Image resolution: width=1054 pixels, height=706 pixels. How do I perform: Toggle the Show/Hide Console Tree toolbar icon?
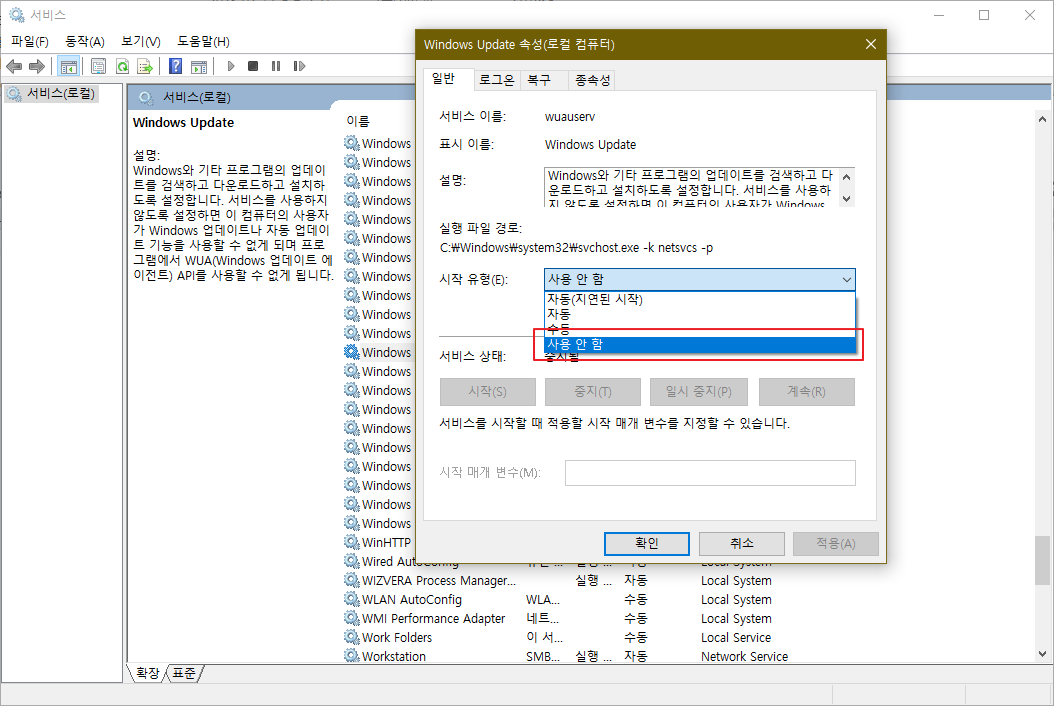point(69,66)
